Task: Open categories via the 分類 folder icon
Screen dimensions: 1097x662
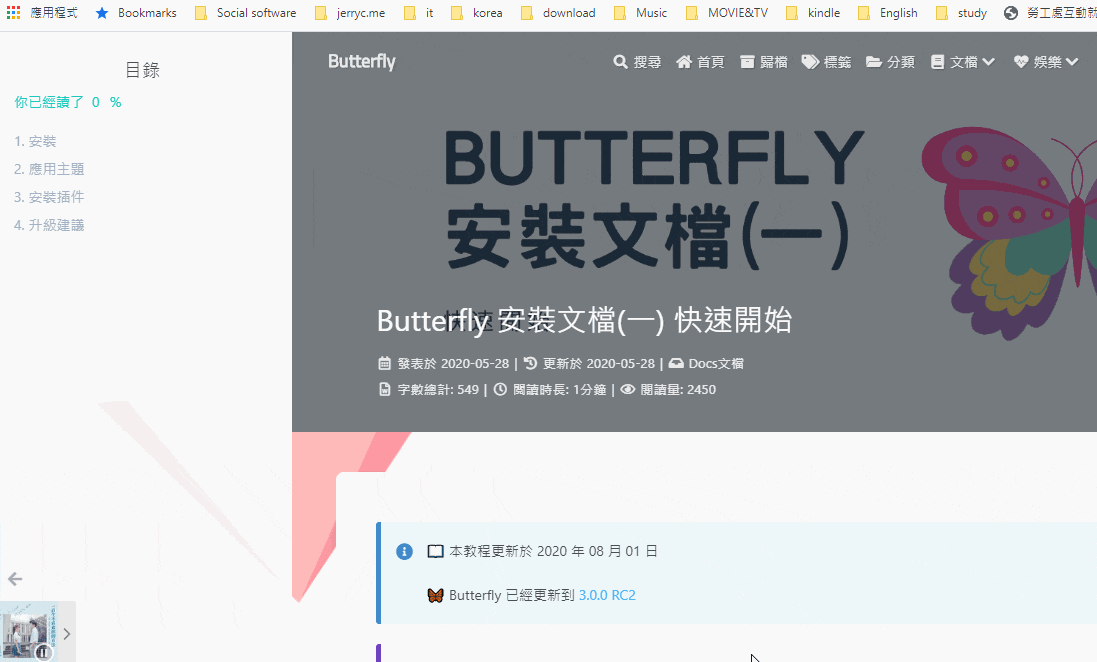Action: coord(874,62)
